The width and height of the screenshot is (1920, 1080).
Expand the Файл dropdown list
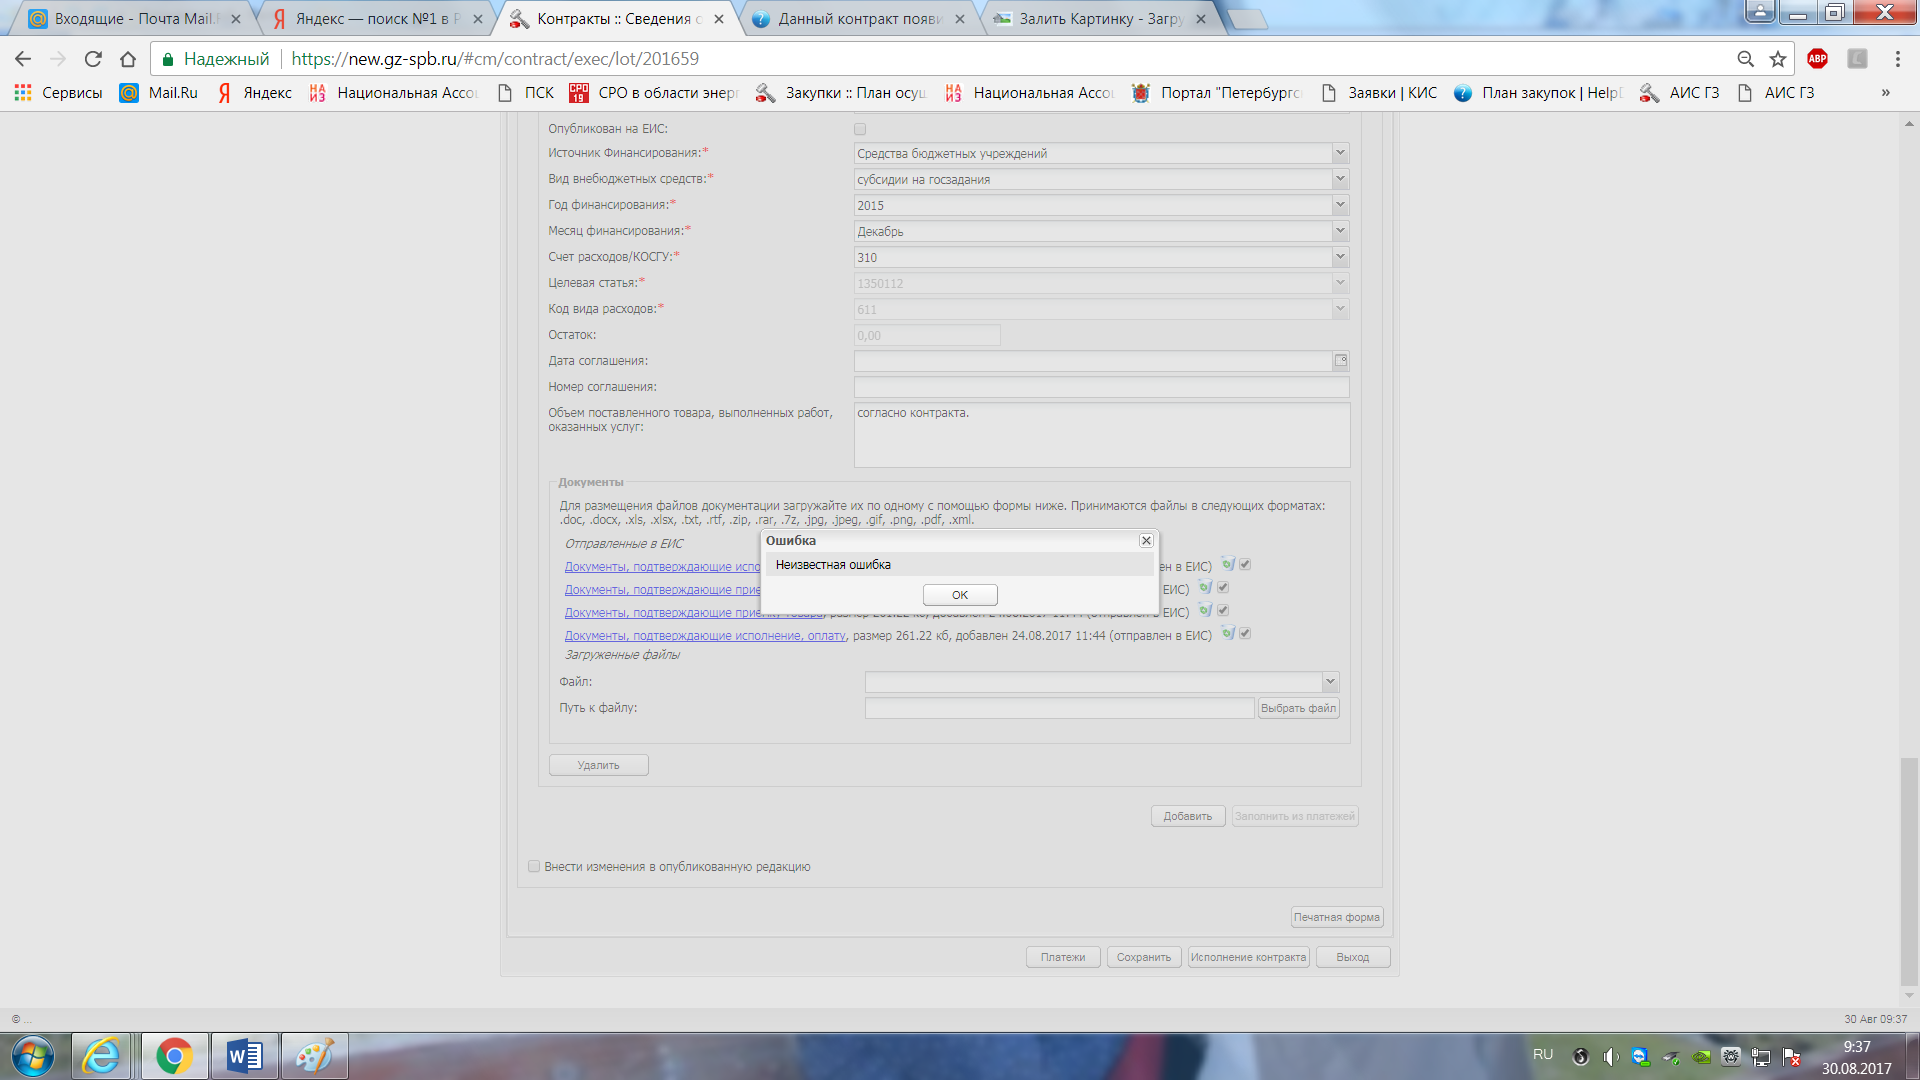click(1330, 682)
